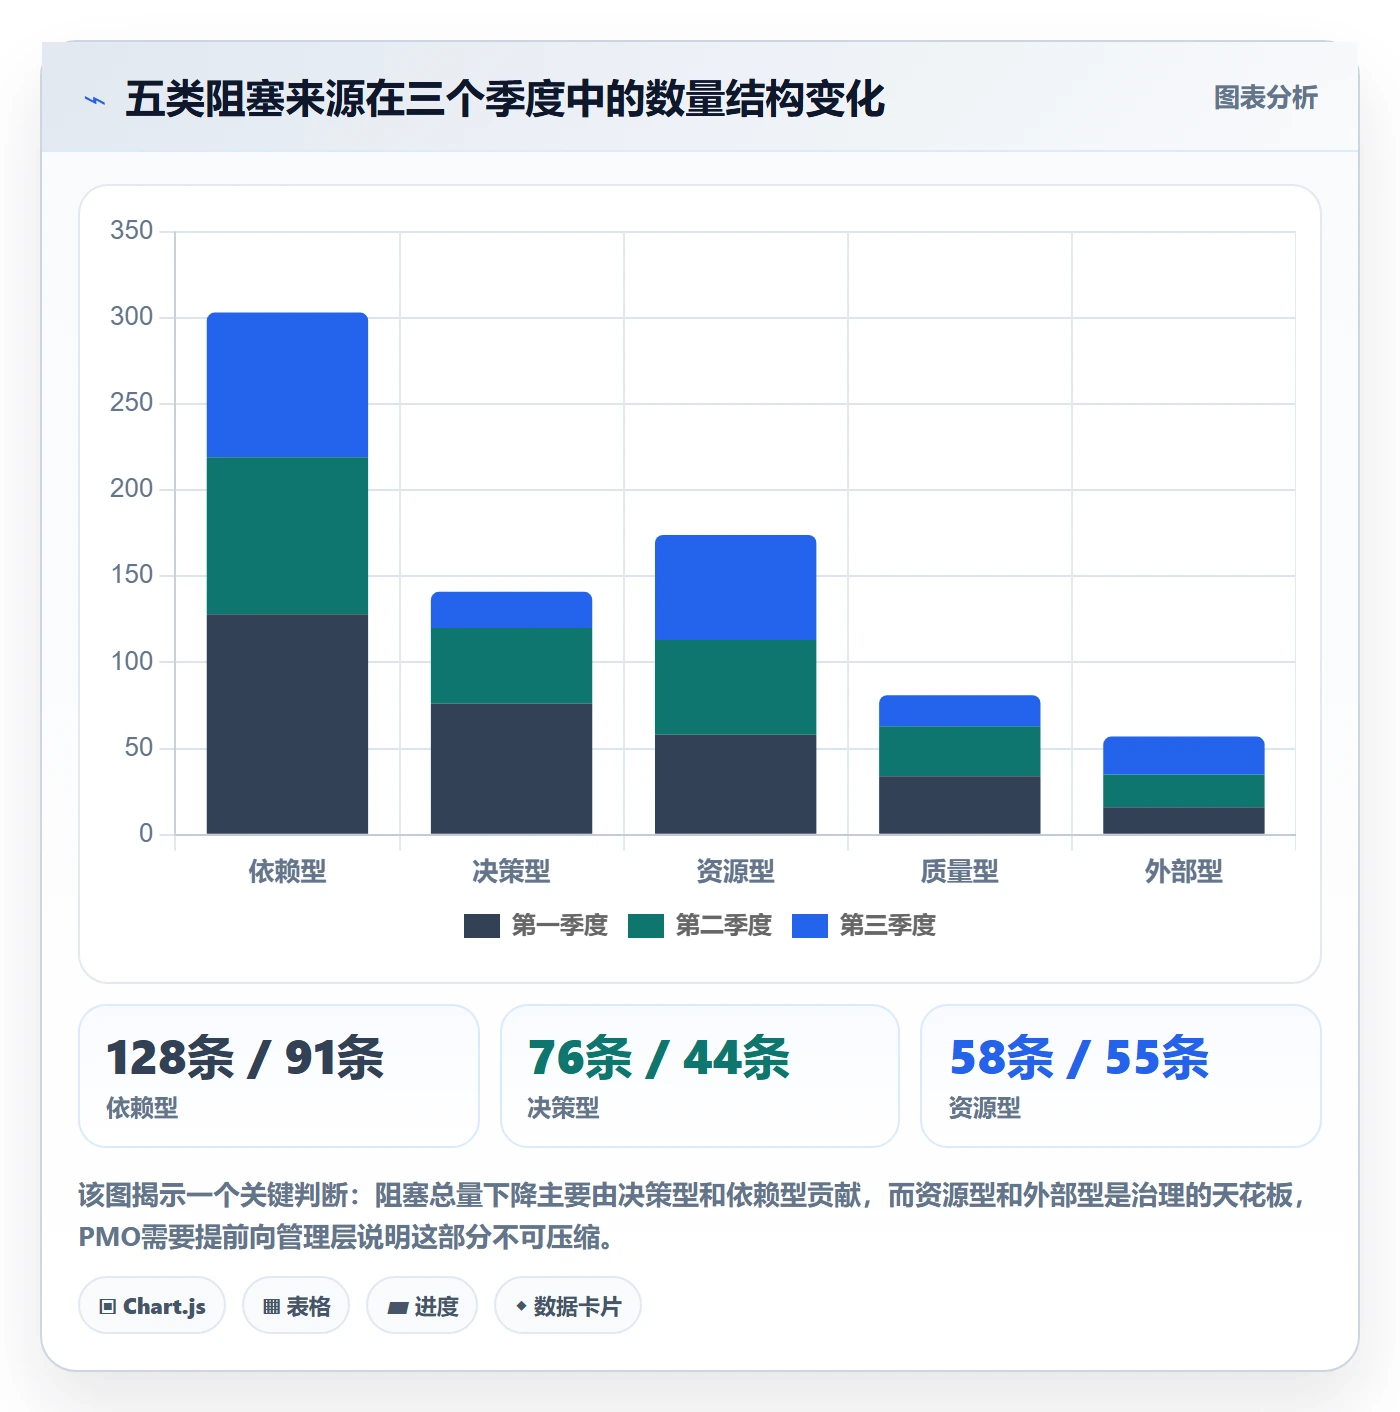The height and width of the screenshot is (1412, 1400).
Task: Click the green second-quarter segment of the 质量型 bar
Action: [x=959, y=751]
